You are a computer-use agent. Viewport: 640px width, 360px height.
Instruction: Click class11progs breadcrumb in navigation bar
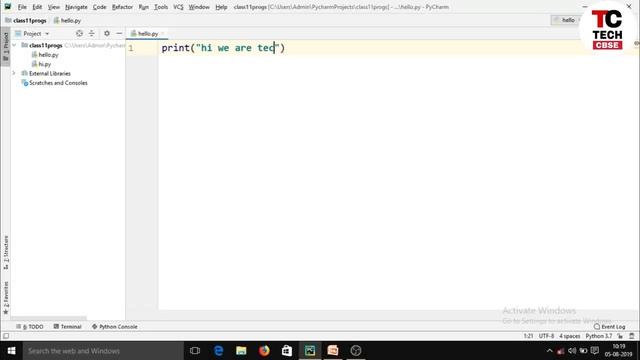26,20
